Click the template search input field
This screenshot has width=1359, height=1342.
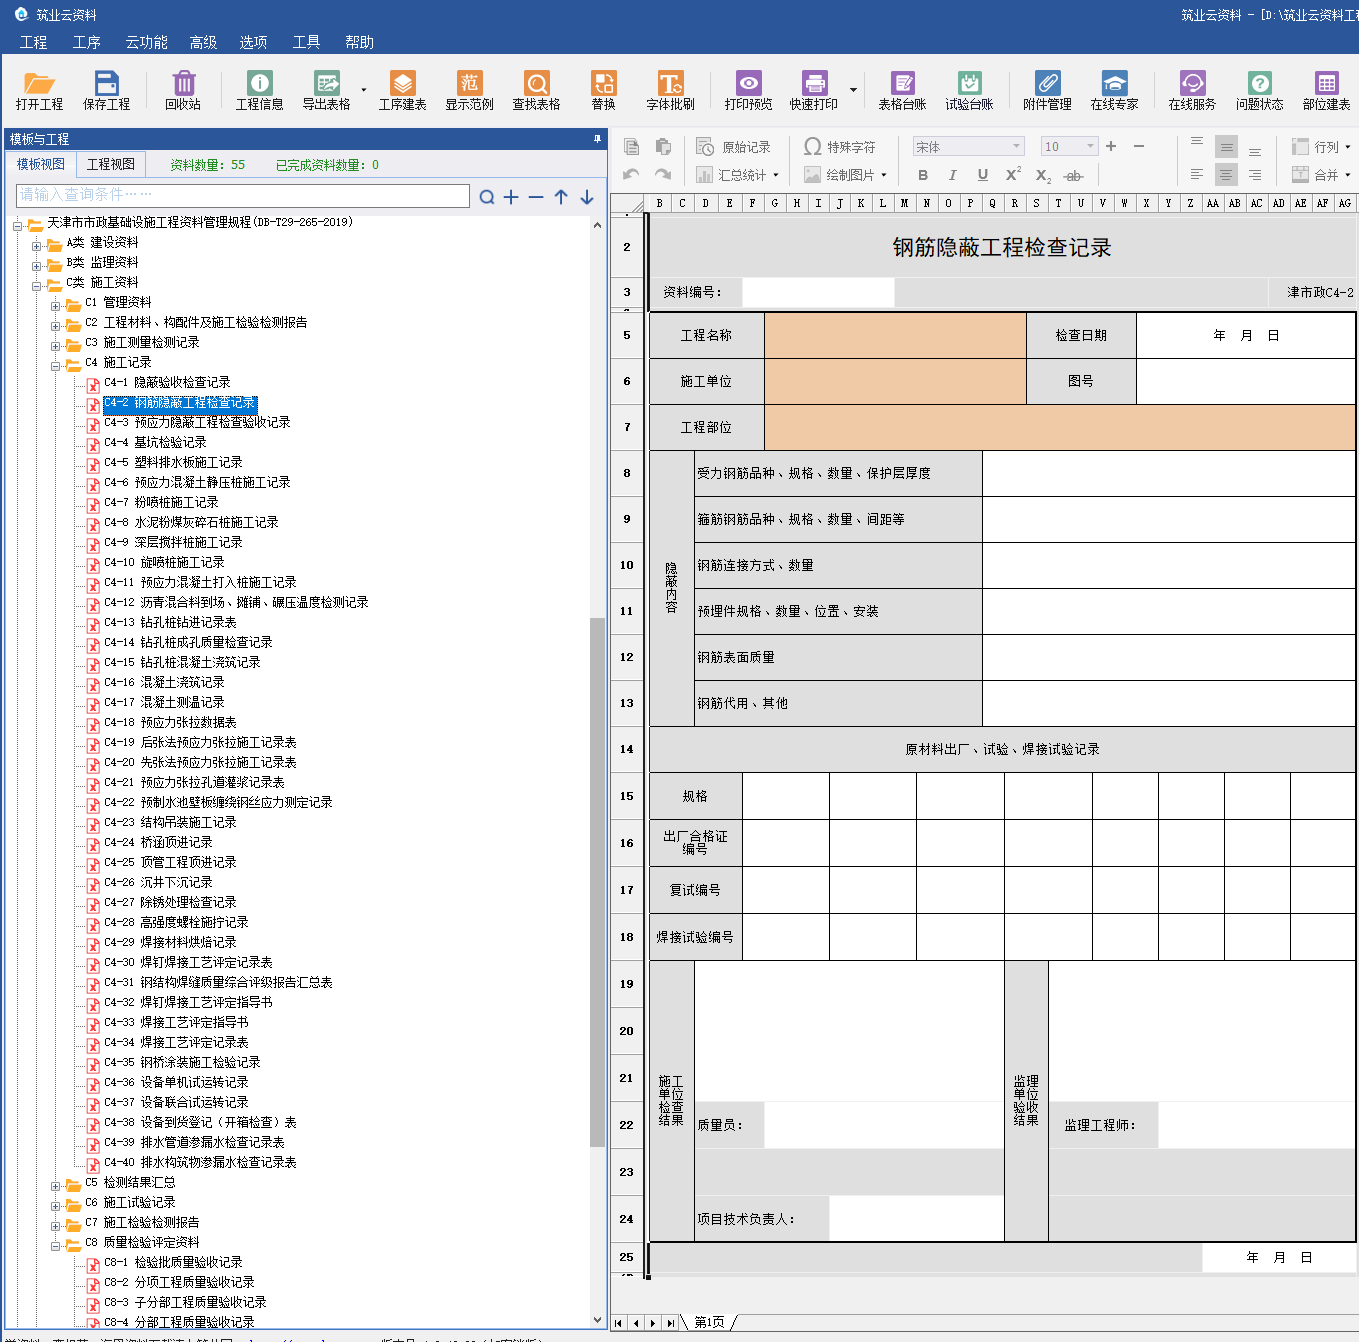coord(243,195)
